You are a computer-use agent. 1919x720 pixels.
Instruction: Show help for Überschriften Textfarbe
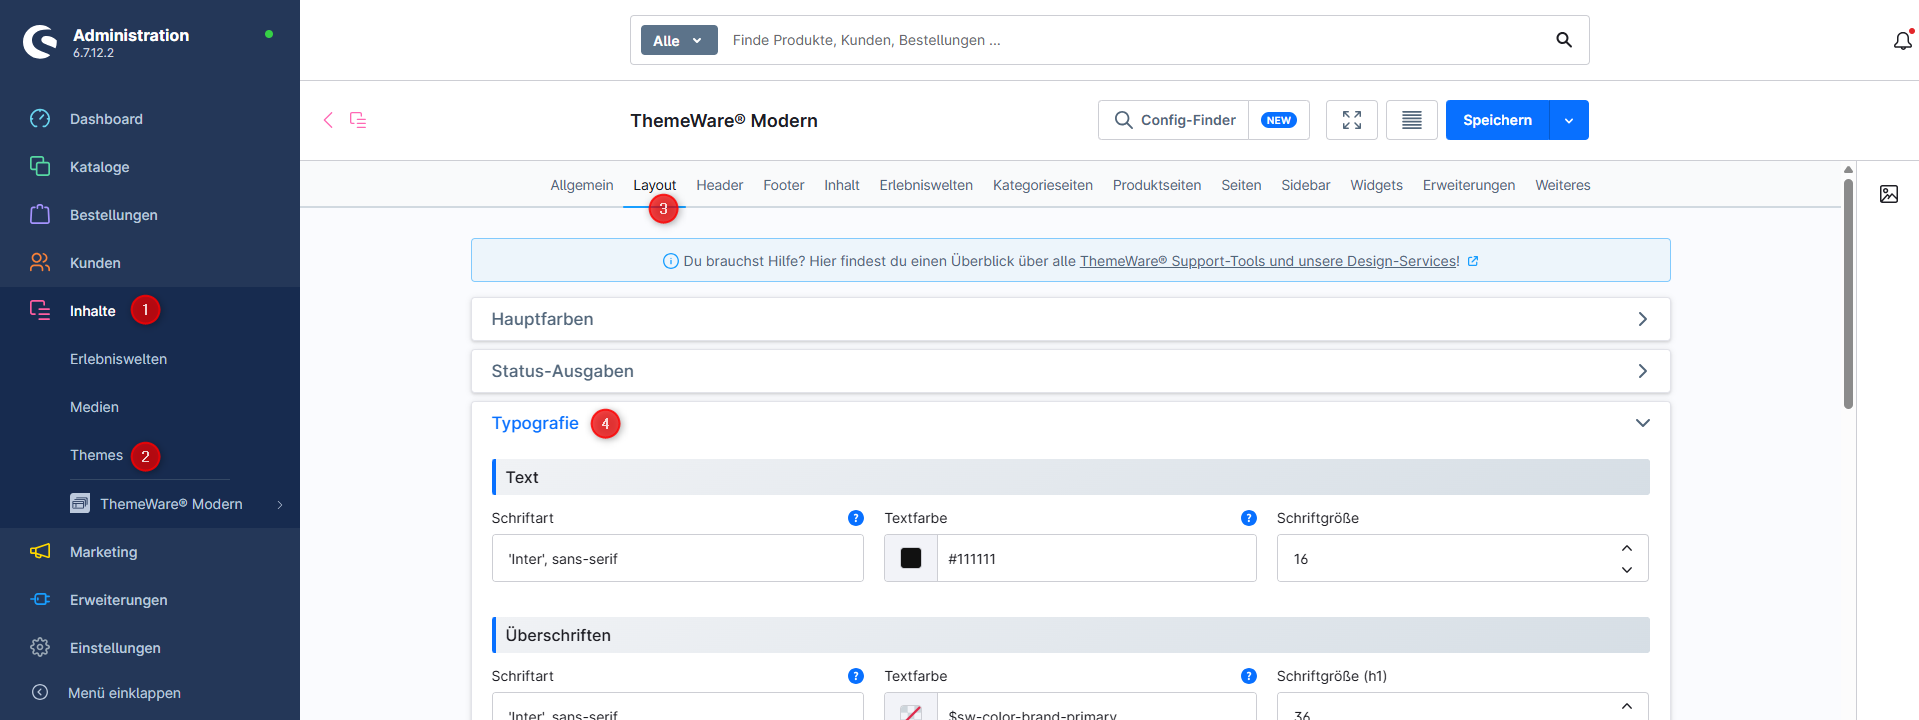tap(1249, 676)
